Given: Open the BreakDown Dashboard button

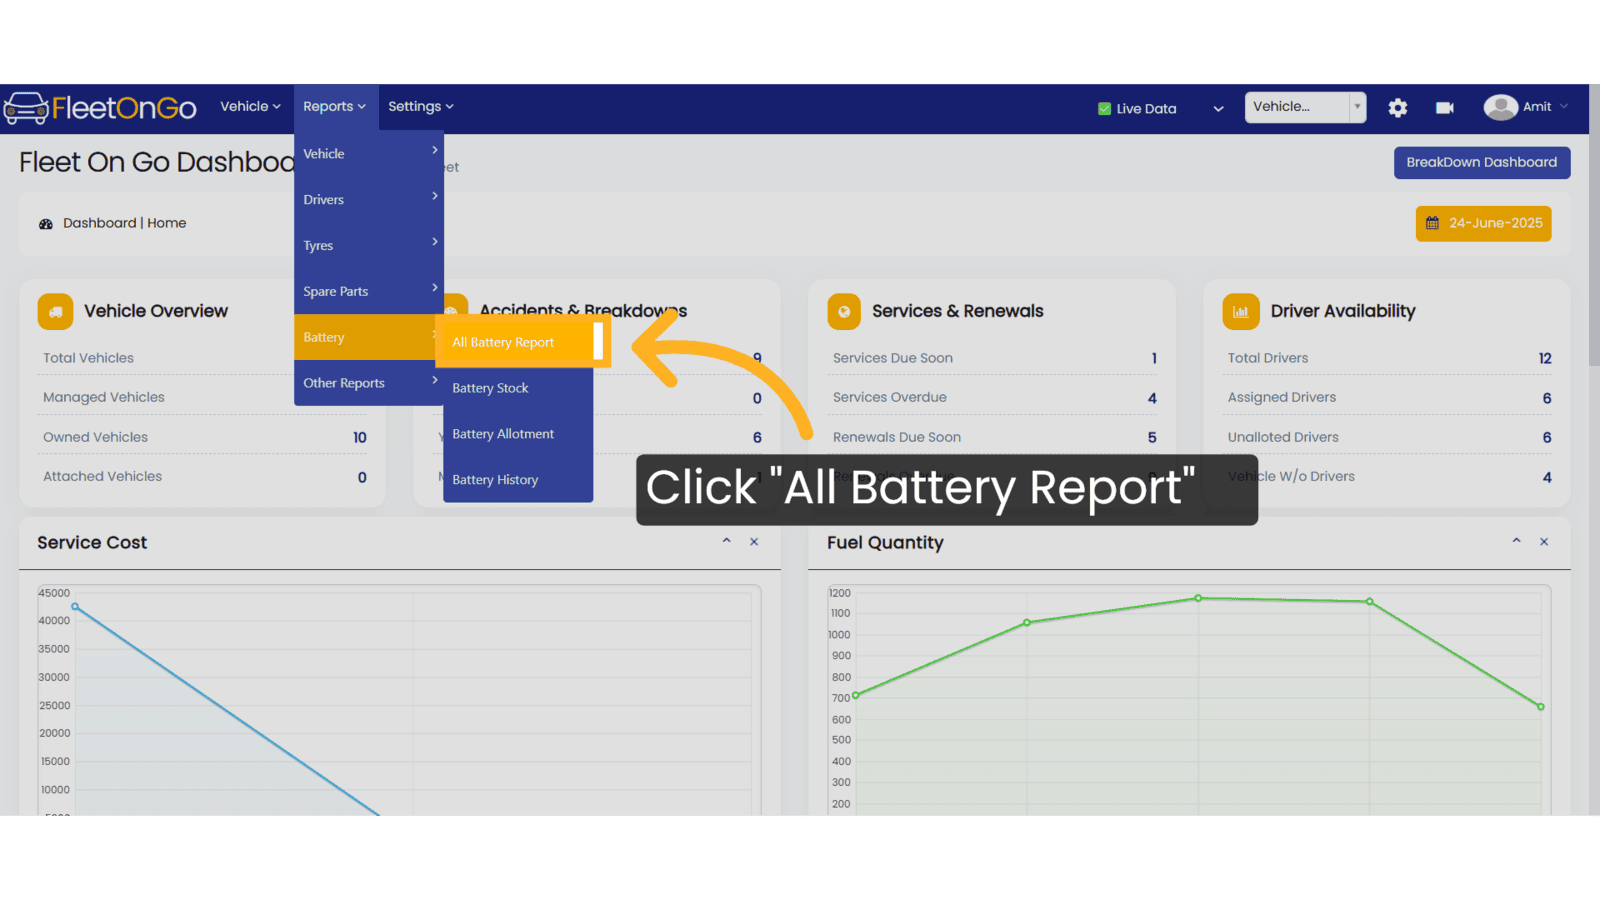Looking at the screenshot, I should 1482,163.
